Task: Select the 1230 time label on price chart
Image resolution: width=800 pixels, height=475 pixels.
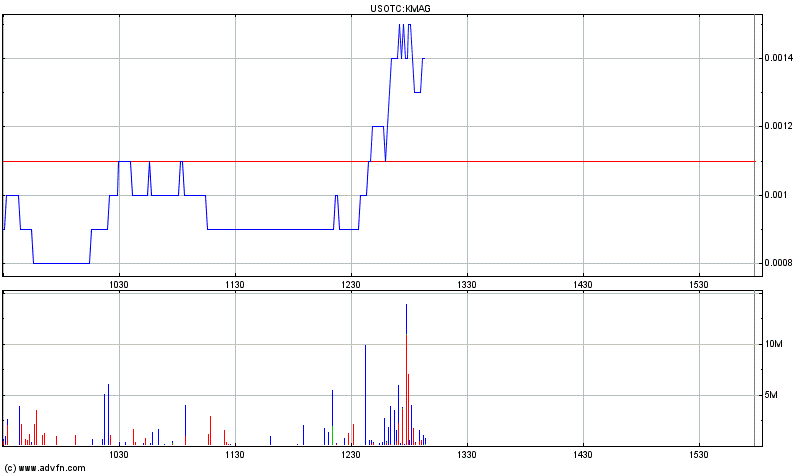Action: [352, 285]
